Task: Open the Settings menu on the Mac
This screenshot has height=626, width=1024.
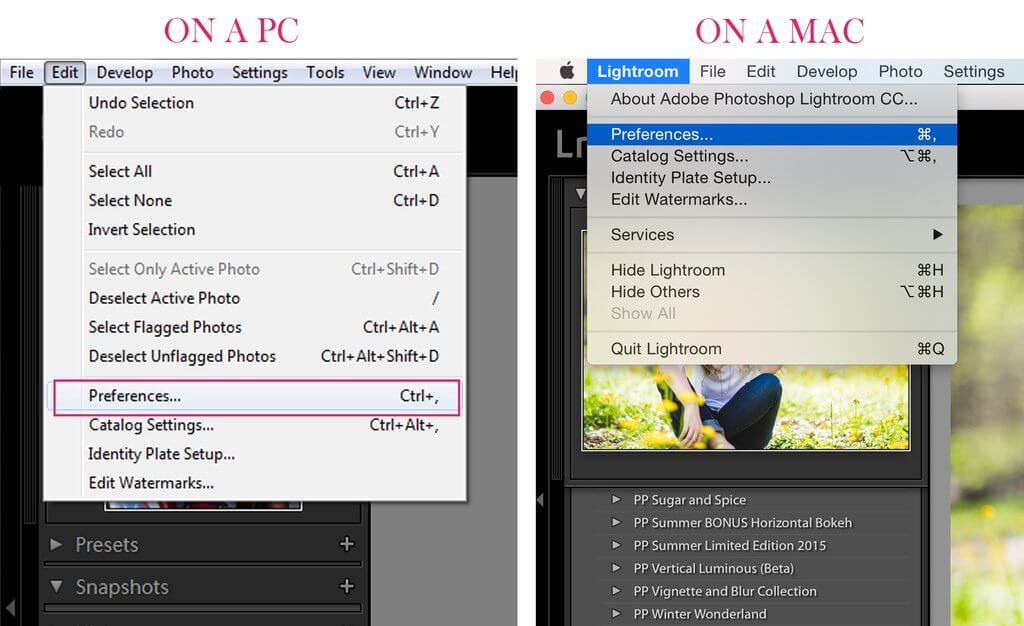Action: 973,71
